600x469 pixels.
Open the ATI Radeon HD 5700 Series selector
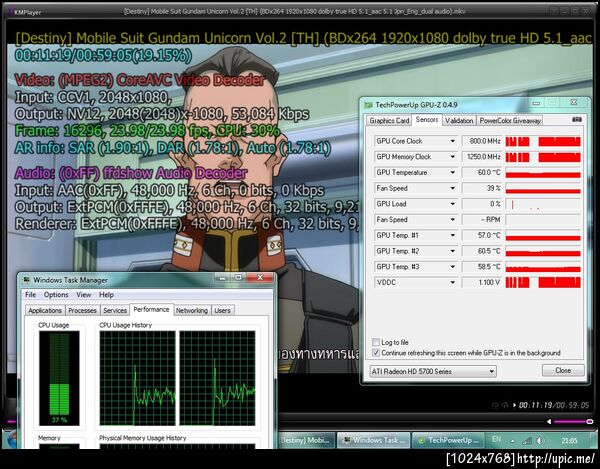click(x=433, y=371)
